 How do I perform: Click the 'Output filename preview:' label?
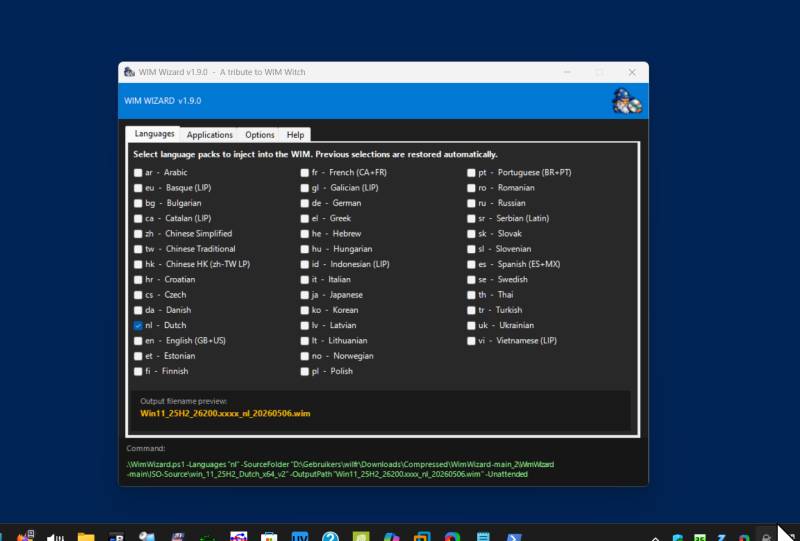coord(184,401)
